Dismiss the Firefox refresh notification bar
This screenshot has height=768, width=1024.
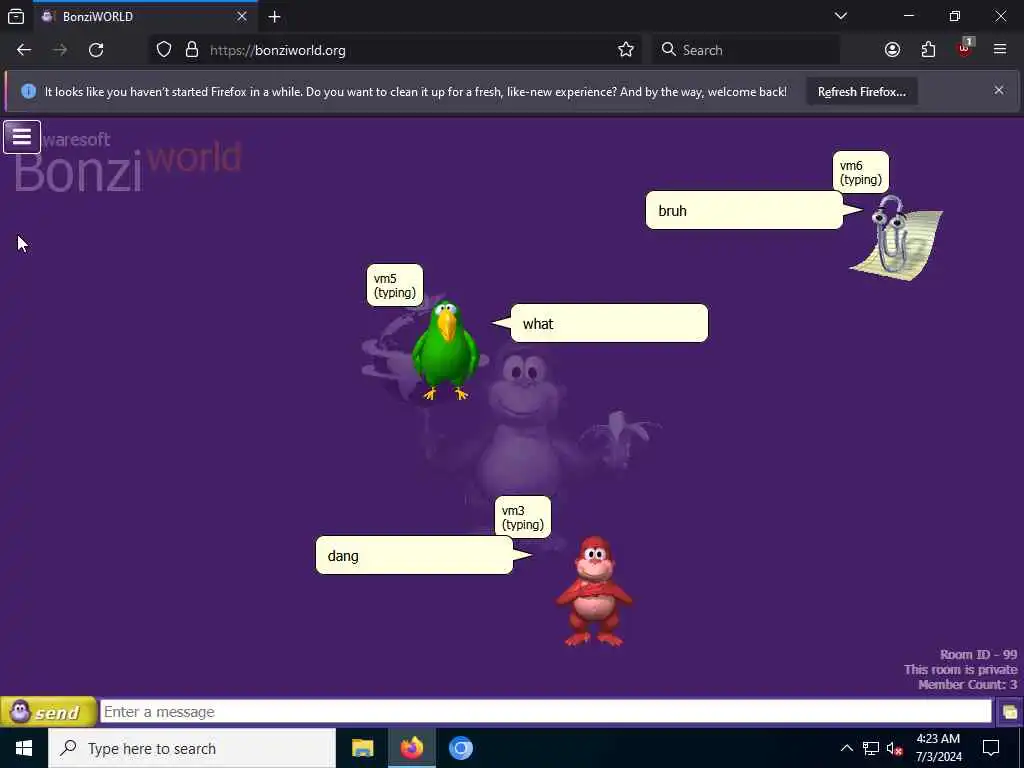coord(999,90)
